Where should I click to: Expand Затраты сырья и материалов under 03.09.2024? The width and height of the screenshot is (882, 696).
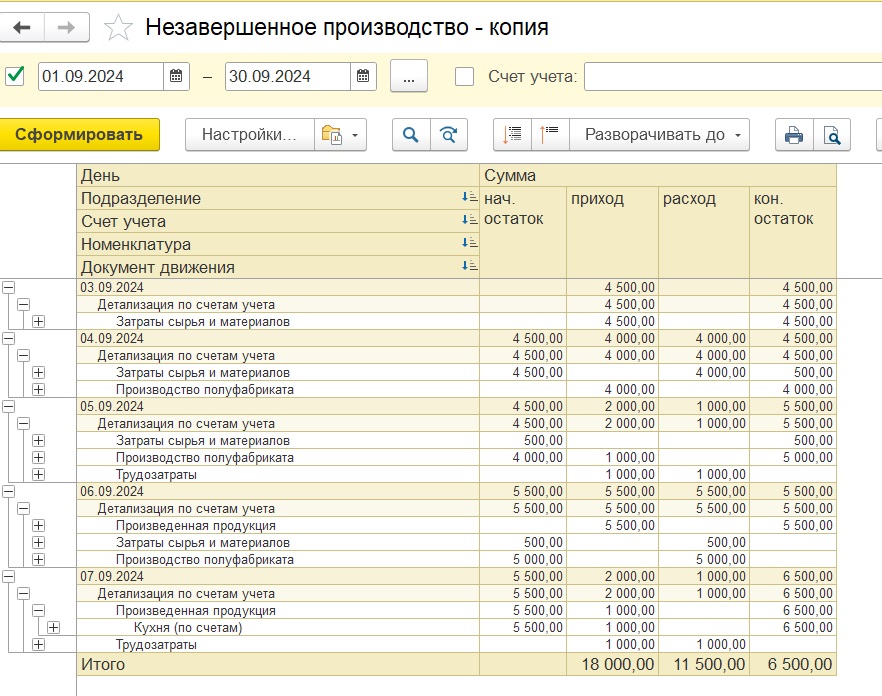(x=38, y=321)
